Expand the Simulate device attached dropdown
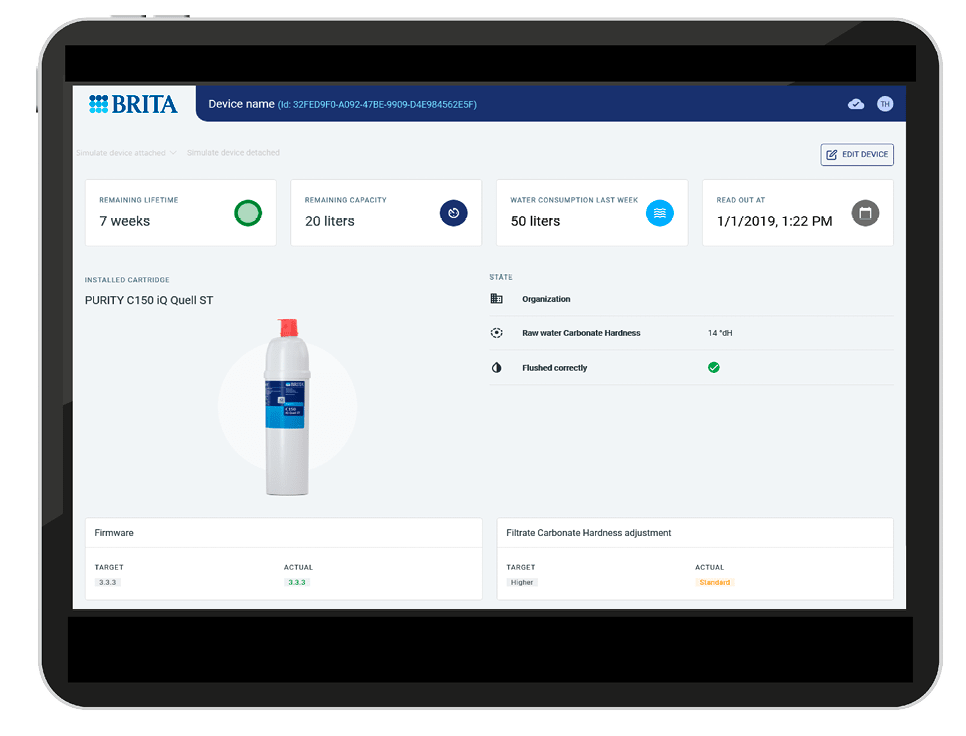The height and width of the screenshot is (736, 966). (126, 153)
